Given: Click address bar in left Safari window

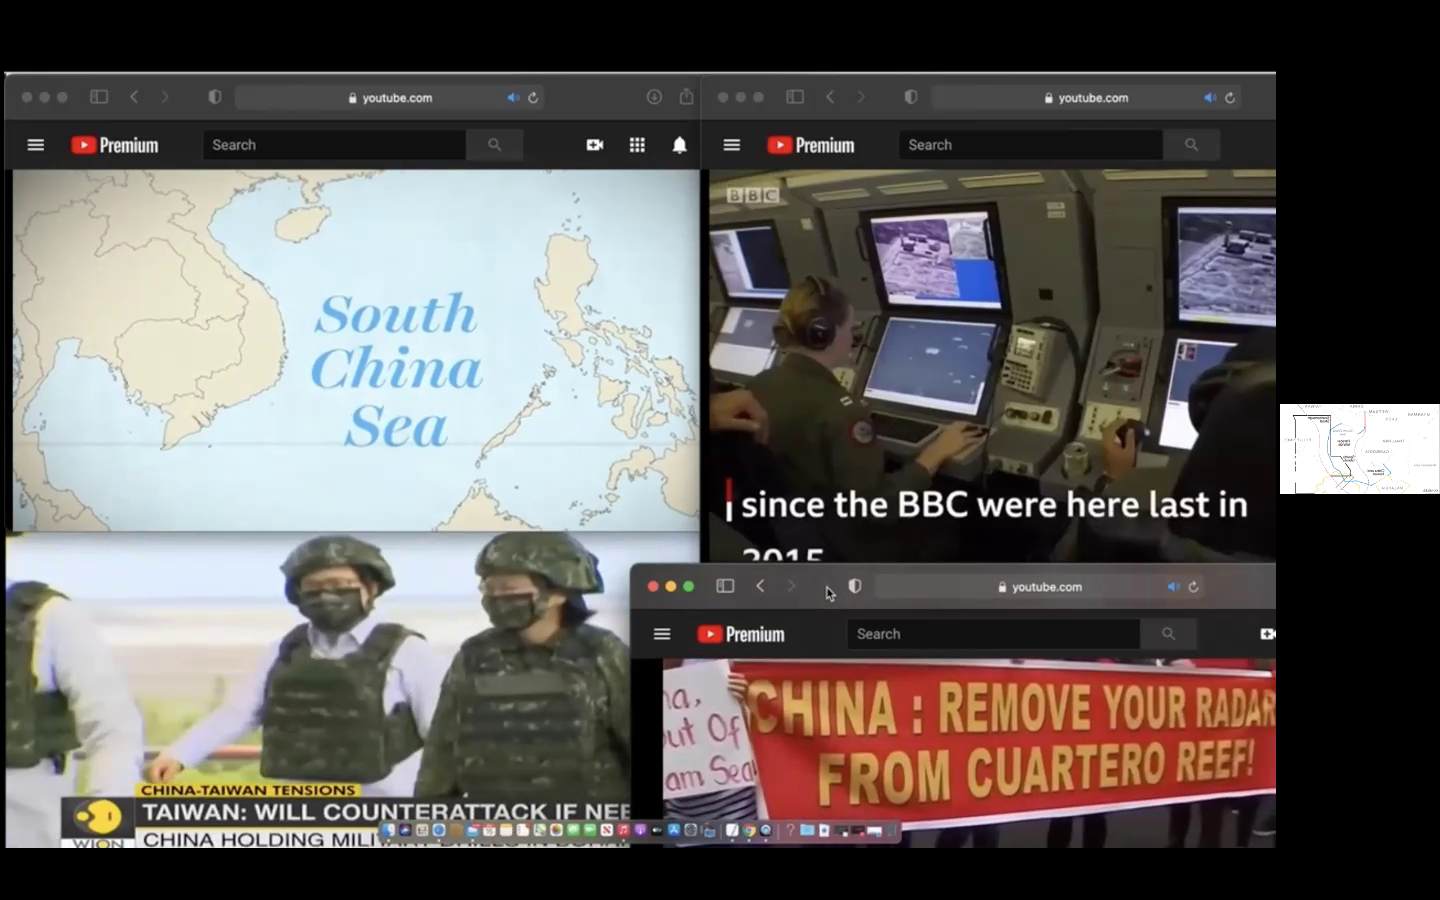Looking at the screenshot, I should (x=390, y=97).
